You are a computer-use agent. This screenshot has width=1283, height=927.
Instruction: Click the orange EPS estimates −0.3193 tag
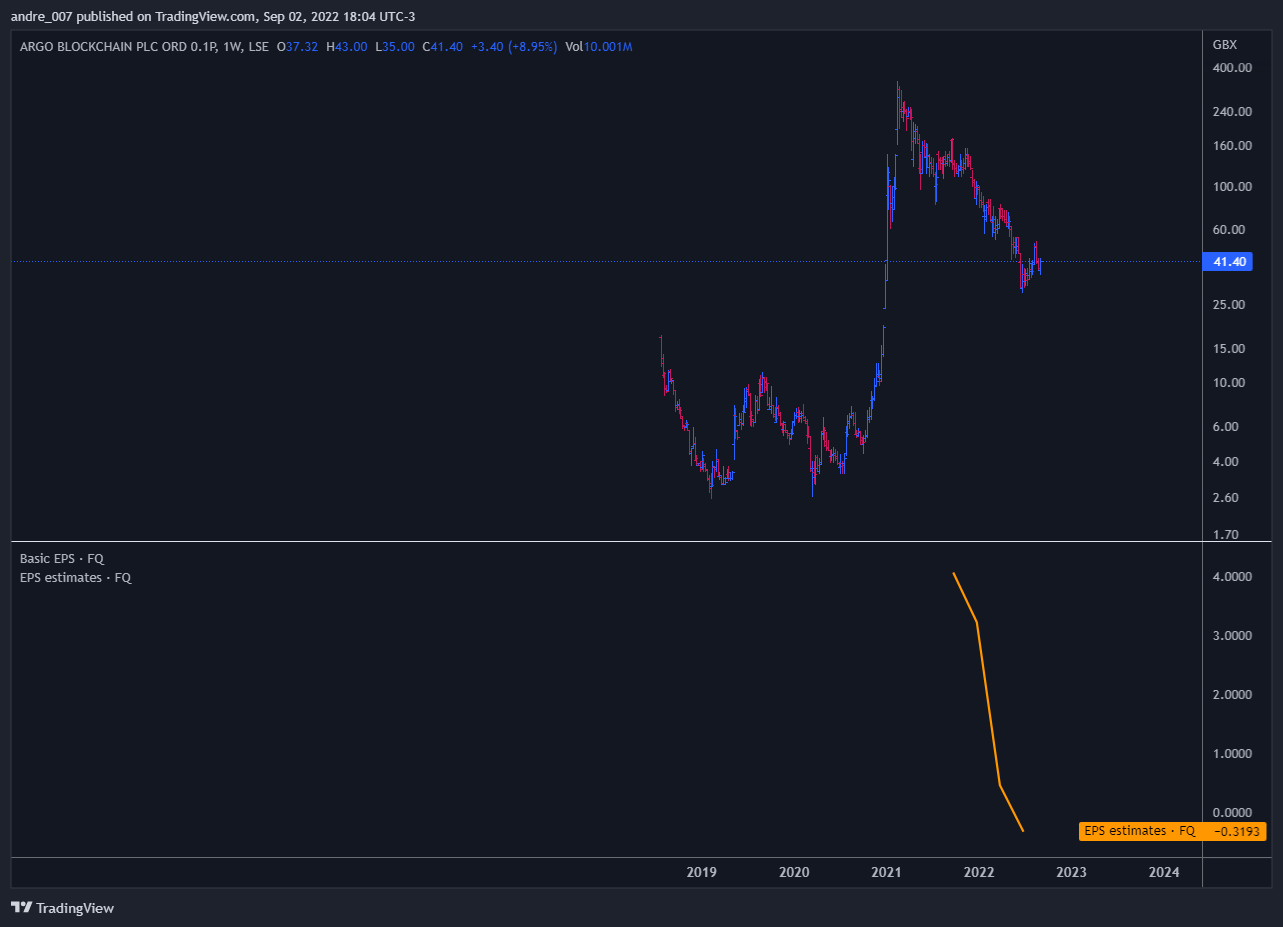tap(1172, 831)
